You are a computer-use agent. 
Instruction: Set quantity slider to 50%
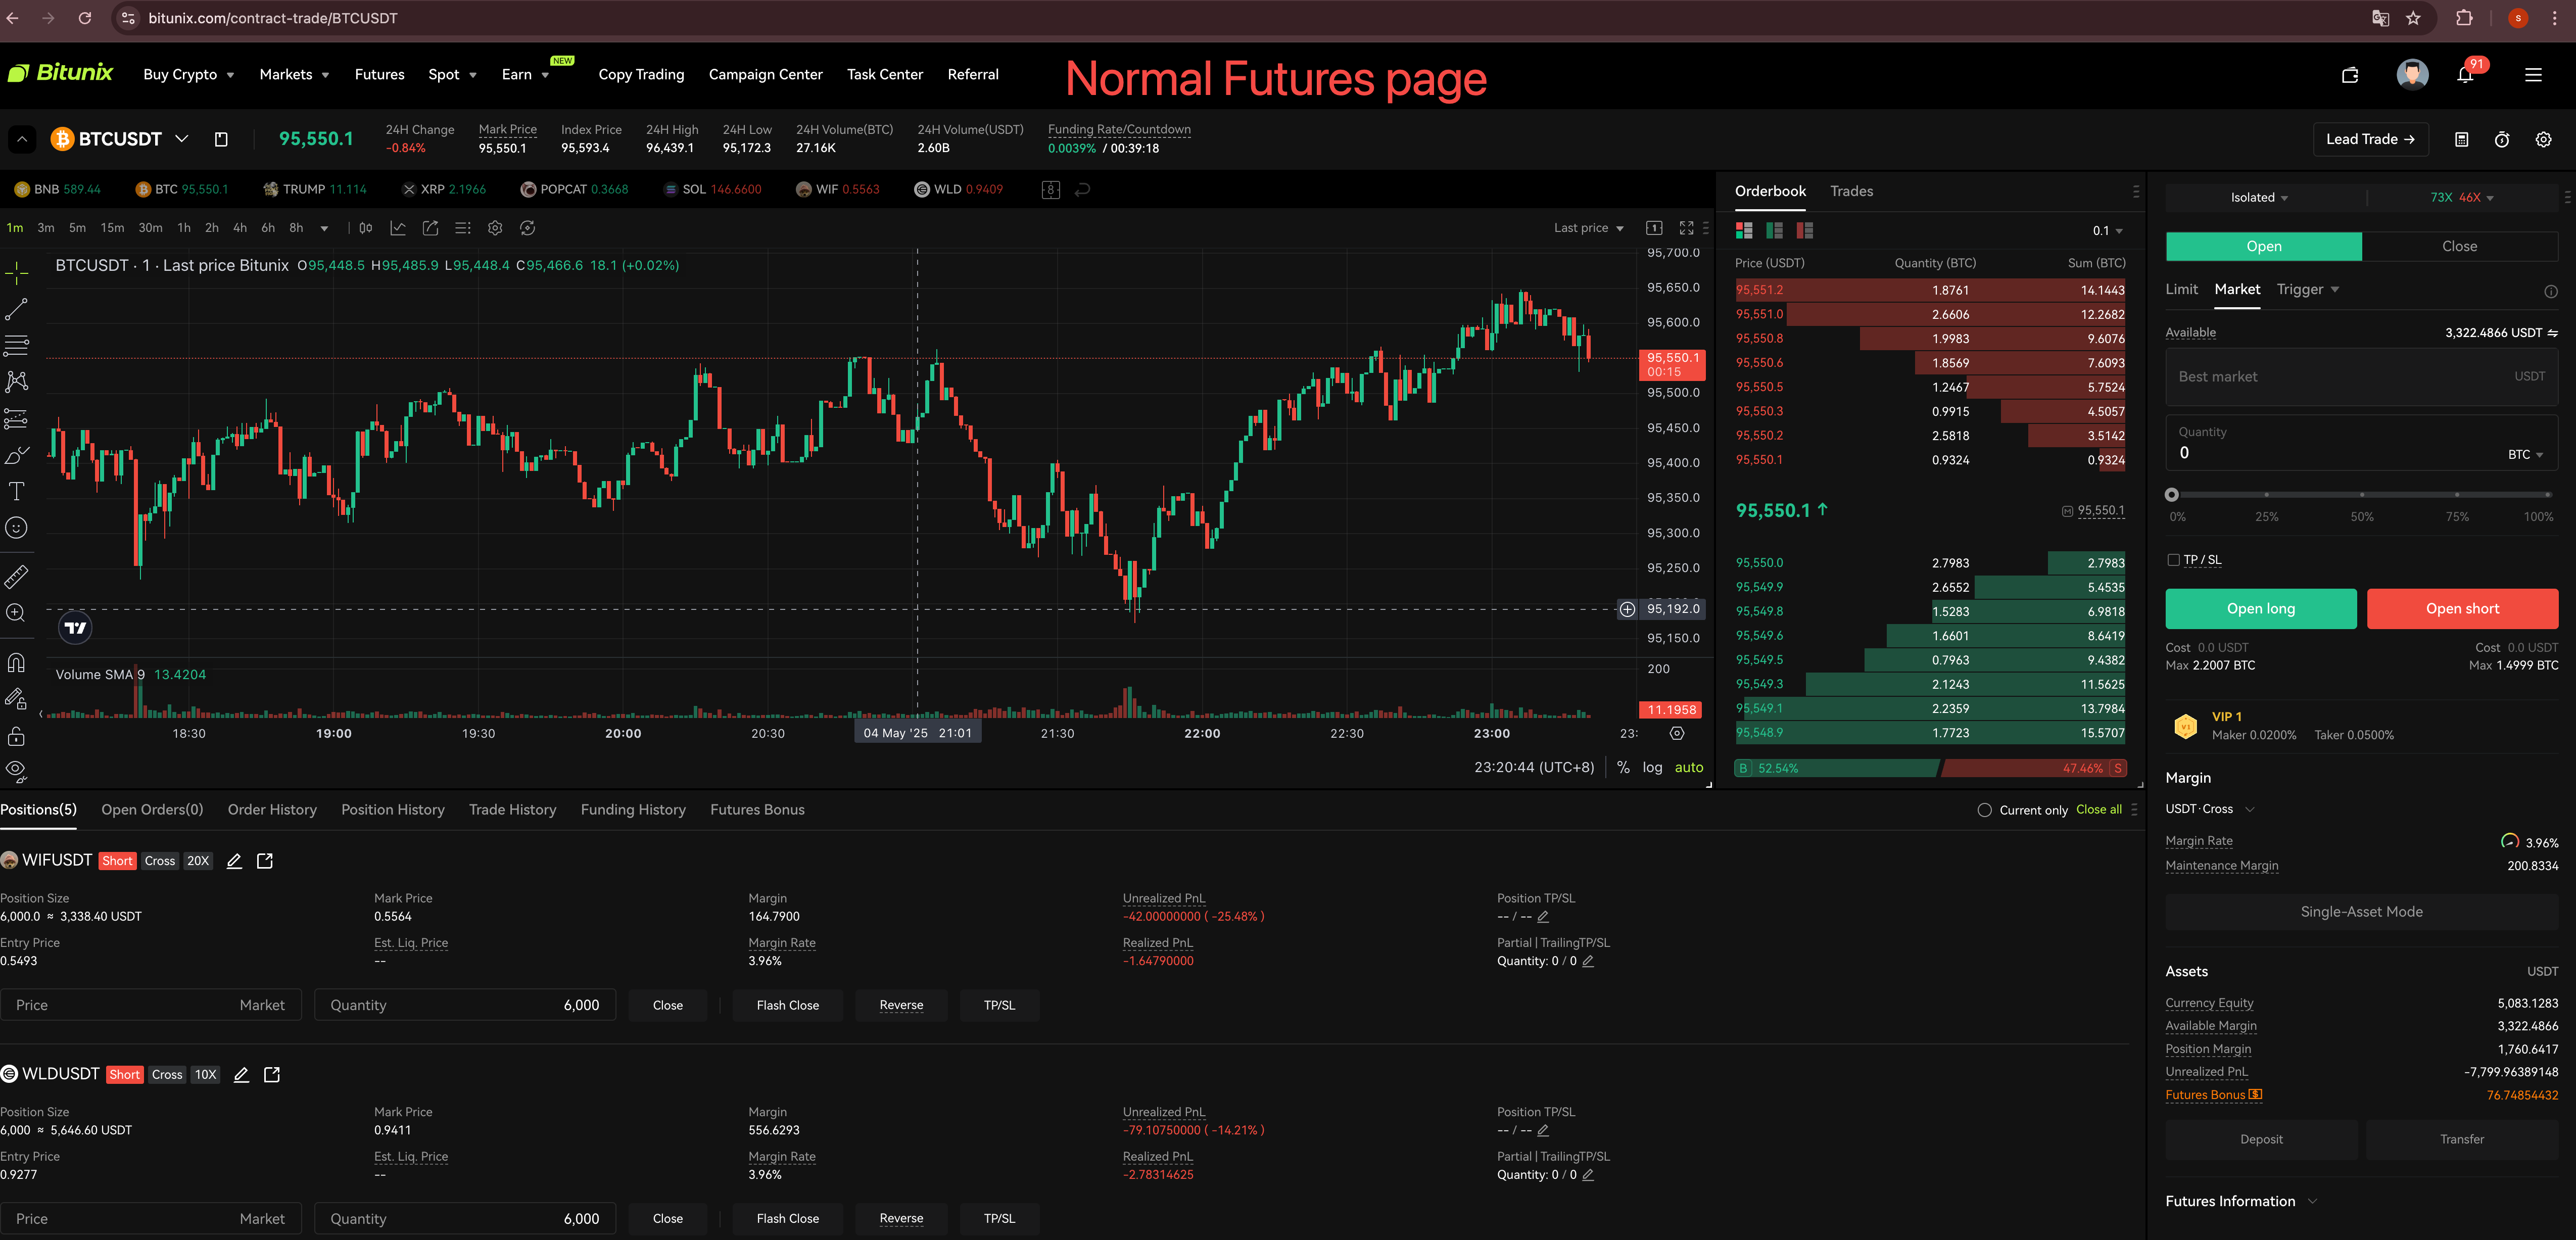pos(2361,495)
